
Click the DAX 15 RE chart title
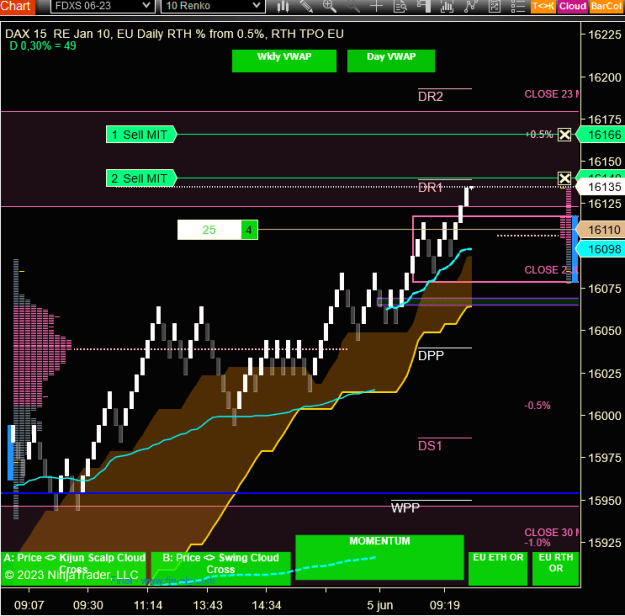coord(174,34)
